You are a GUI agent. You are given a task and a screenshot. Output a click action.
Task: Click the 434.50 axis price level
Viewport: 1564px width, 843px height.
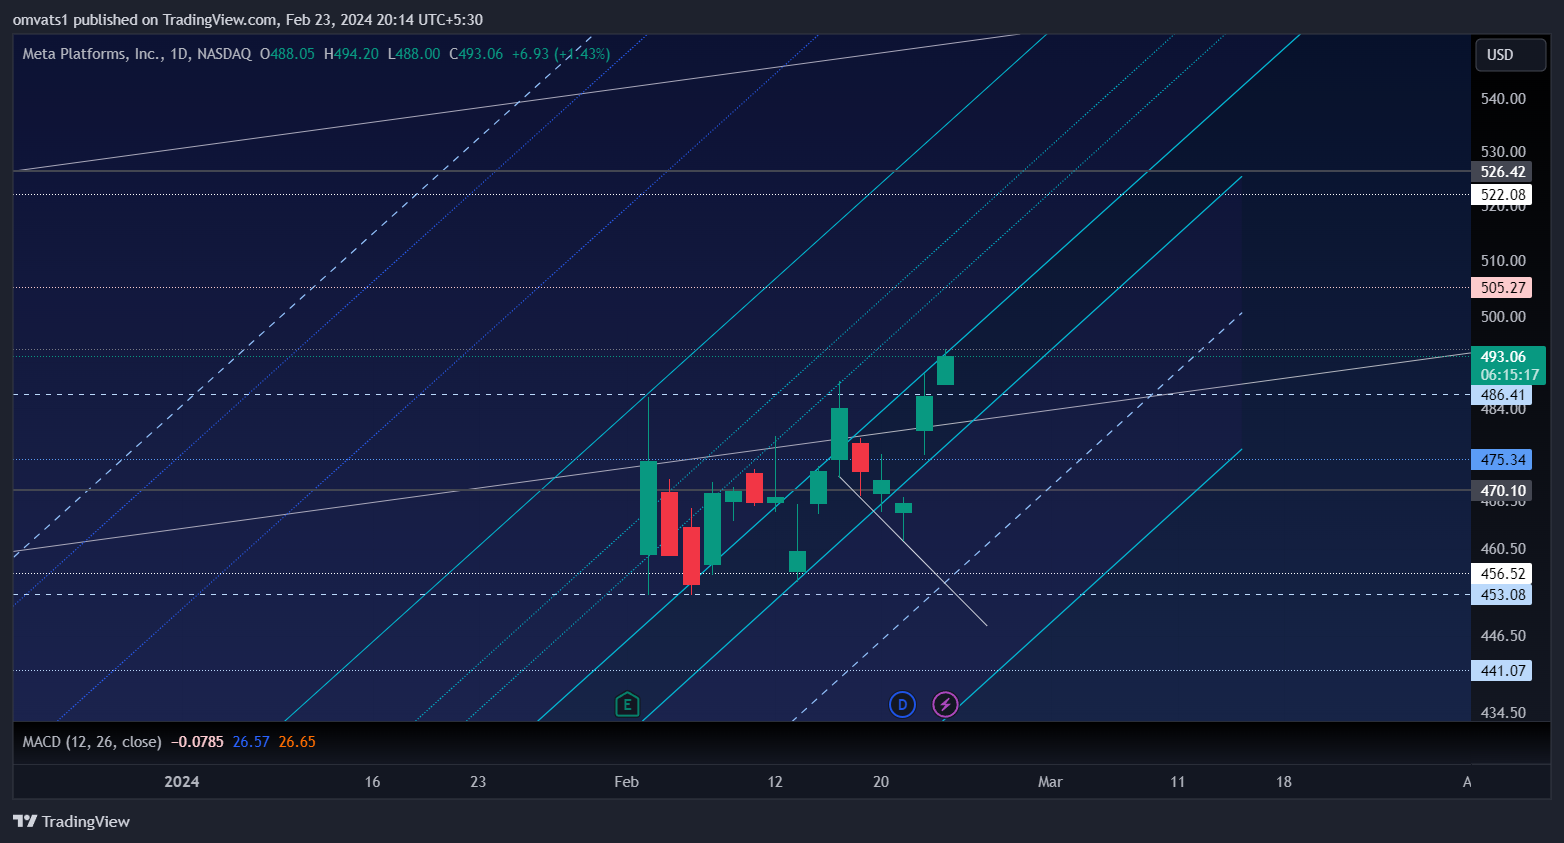pyautogui.click(x=1503, y=713)
